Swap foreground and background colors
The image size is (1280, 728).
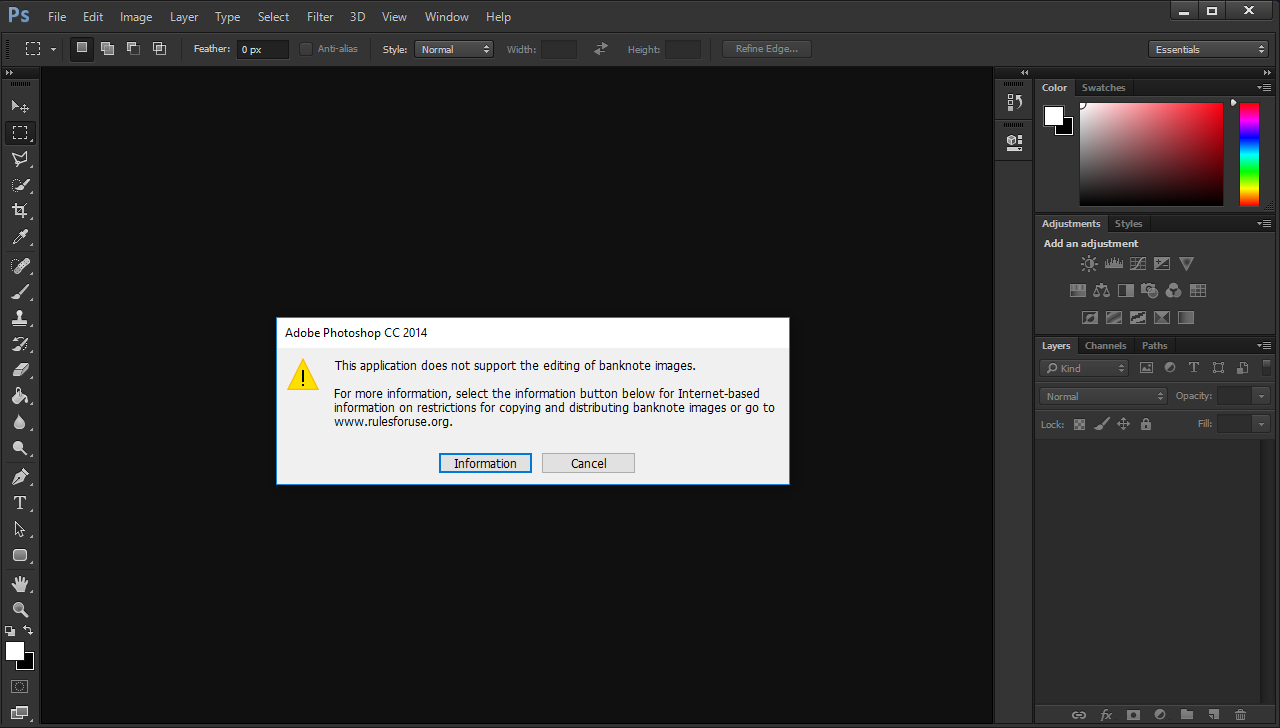click(28, 631)
